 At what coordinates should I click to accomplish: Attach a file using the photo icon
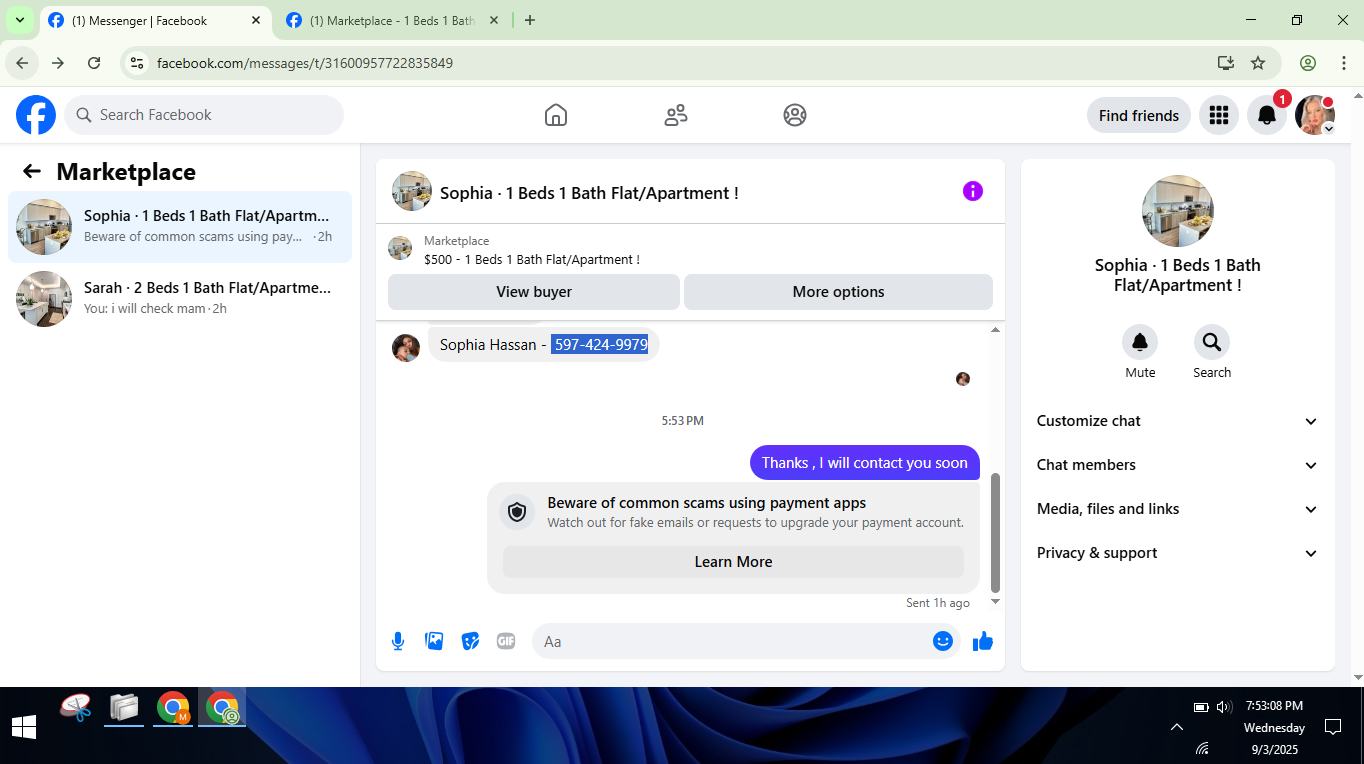[434, 641]
